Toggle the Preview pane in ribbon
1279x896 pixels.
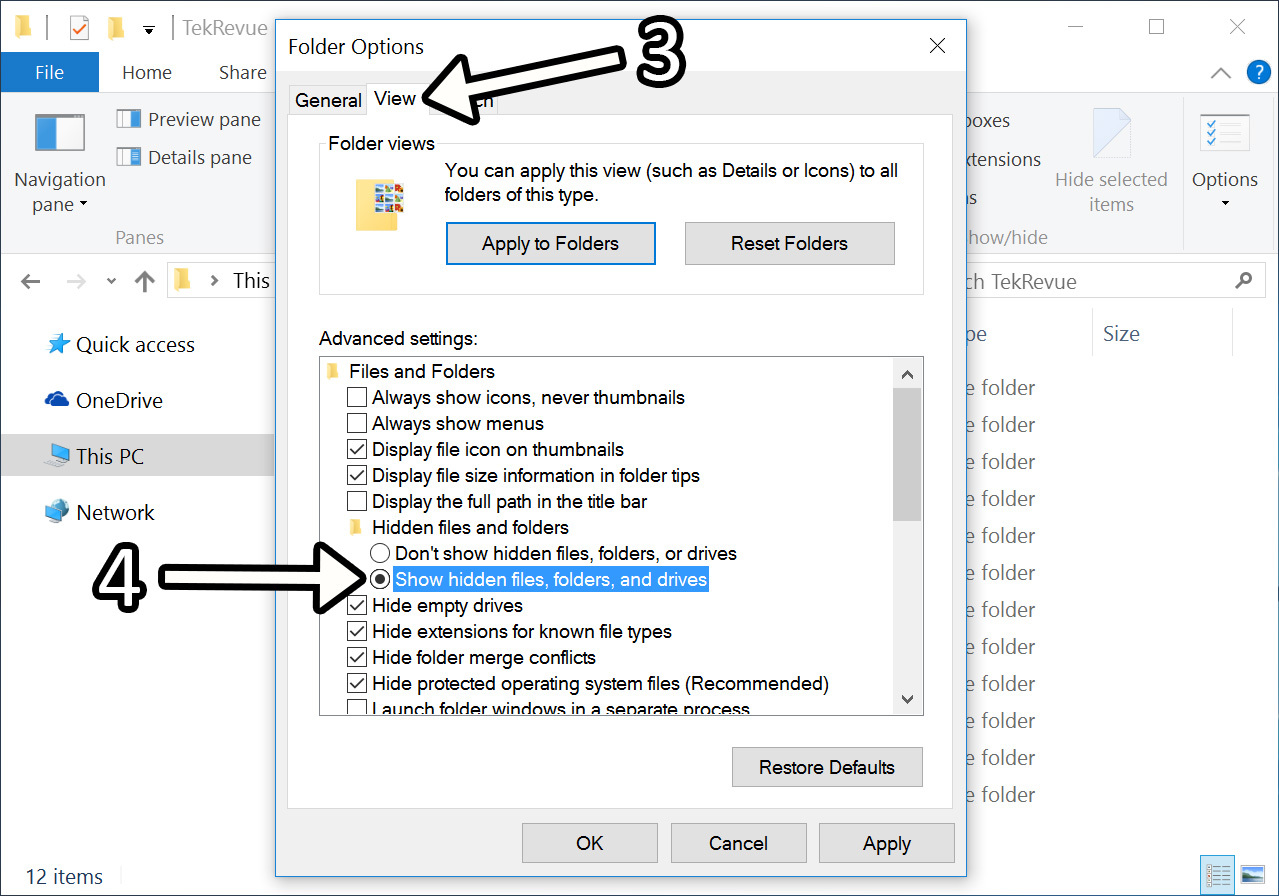(x=188, y=119)
